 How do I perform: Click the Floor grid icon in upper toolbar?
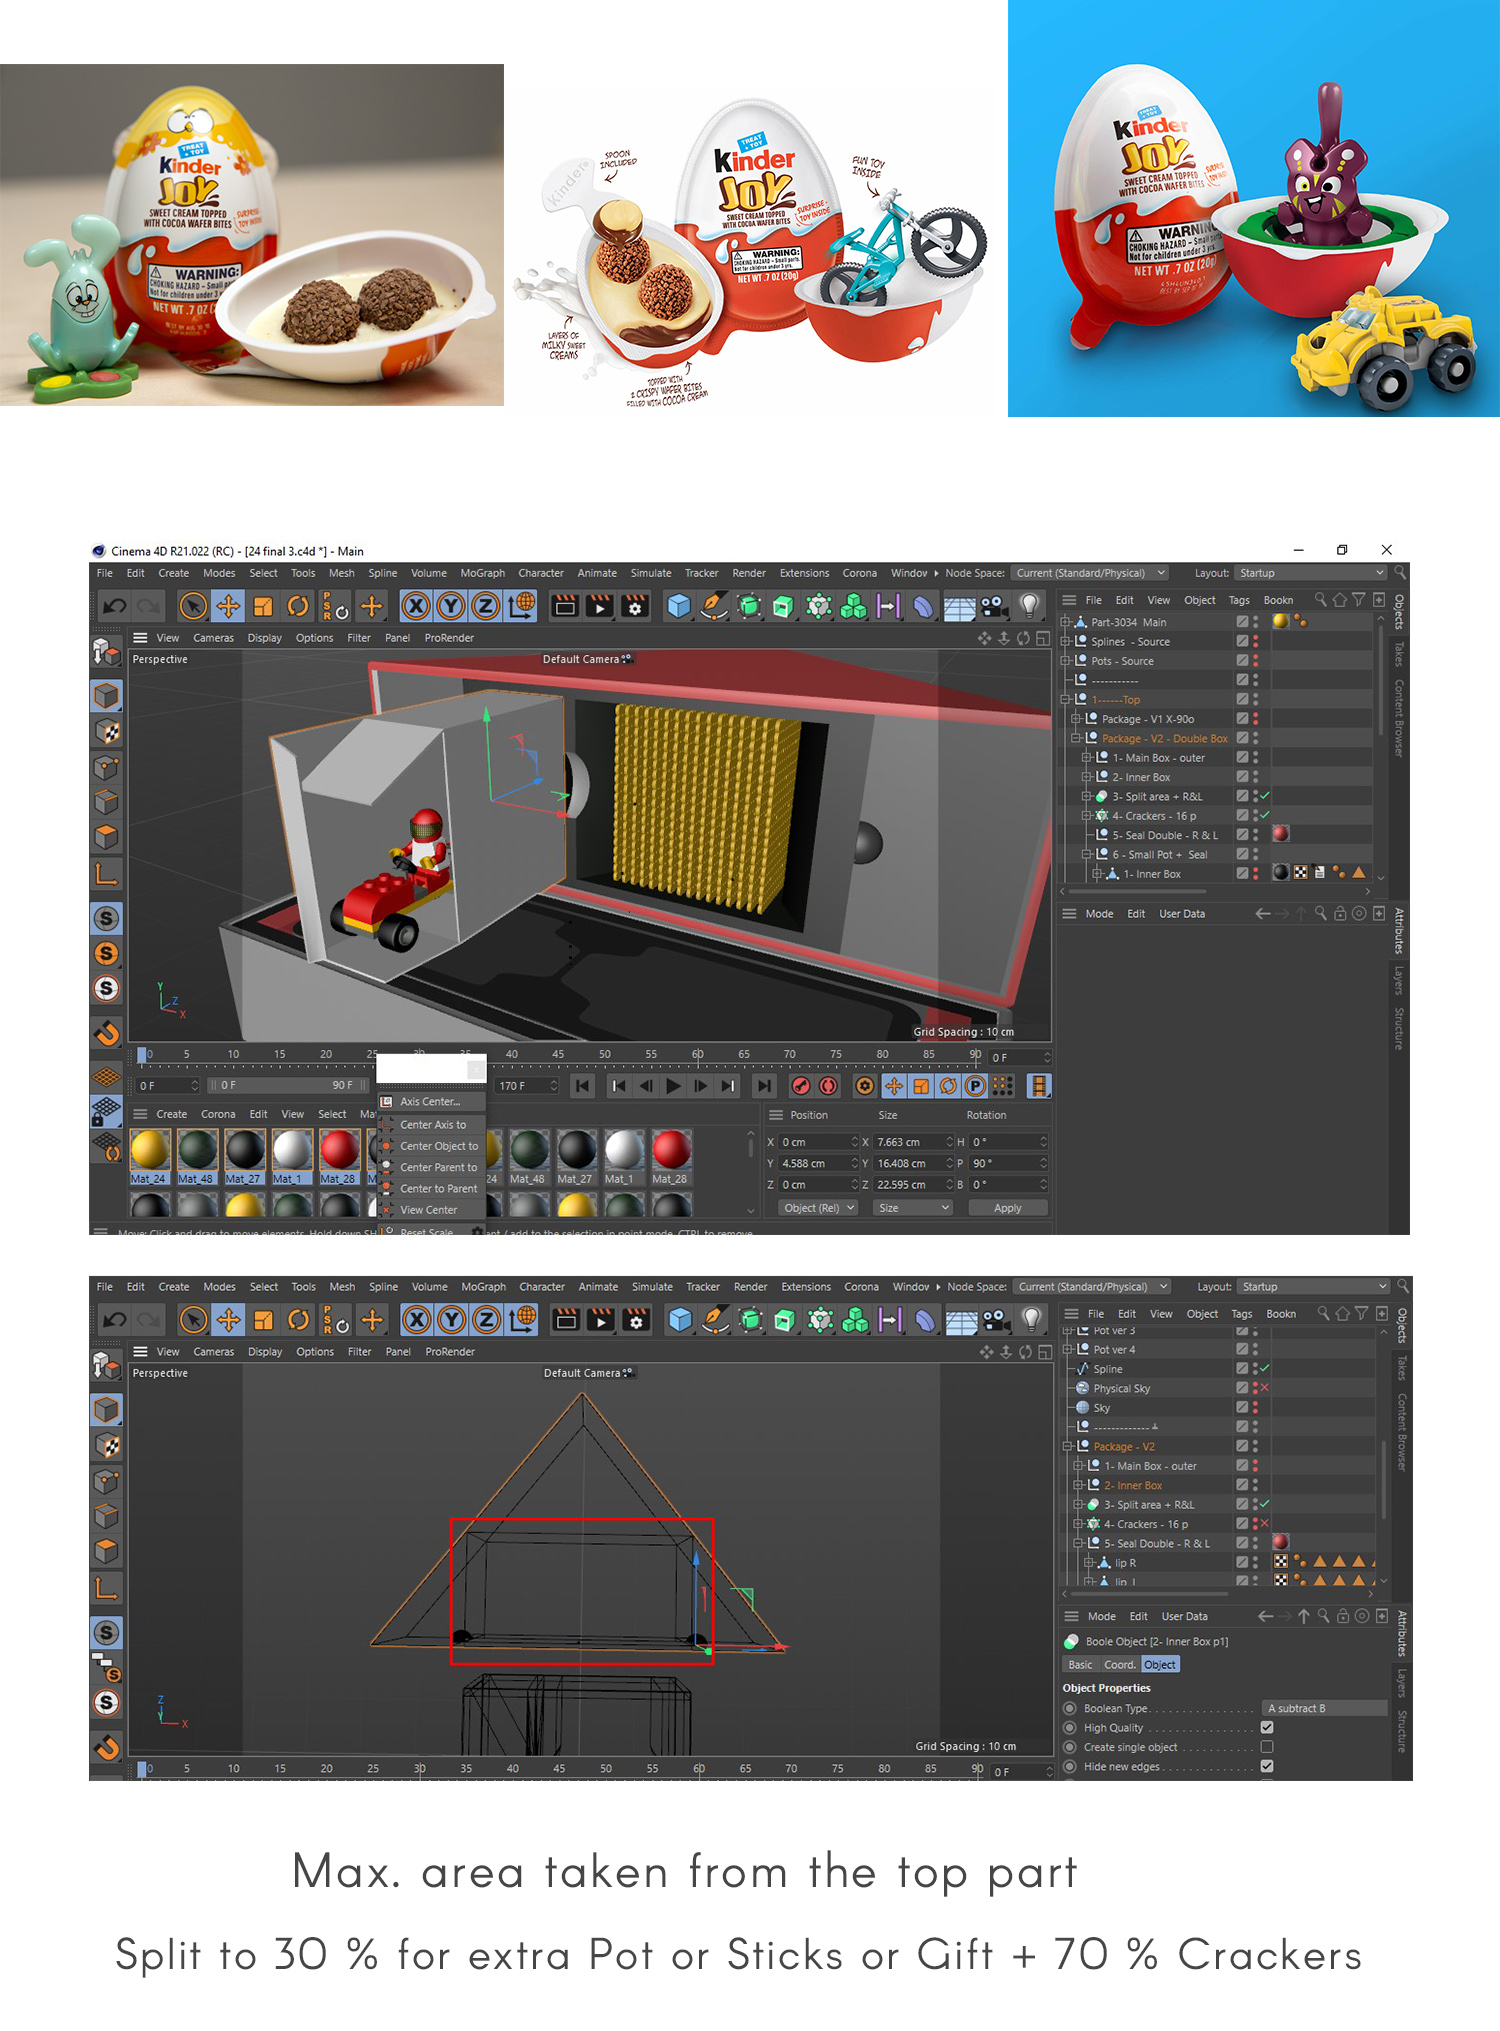[x=959, y=608]
